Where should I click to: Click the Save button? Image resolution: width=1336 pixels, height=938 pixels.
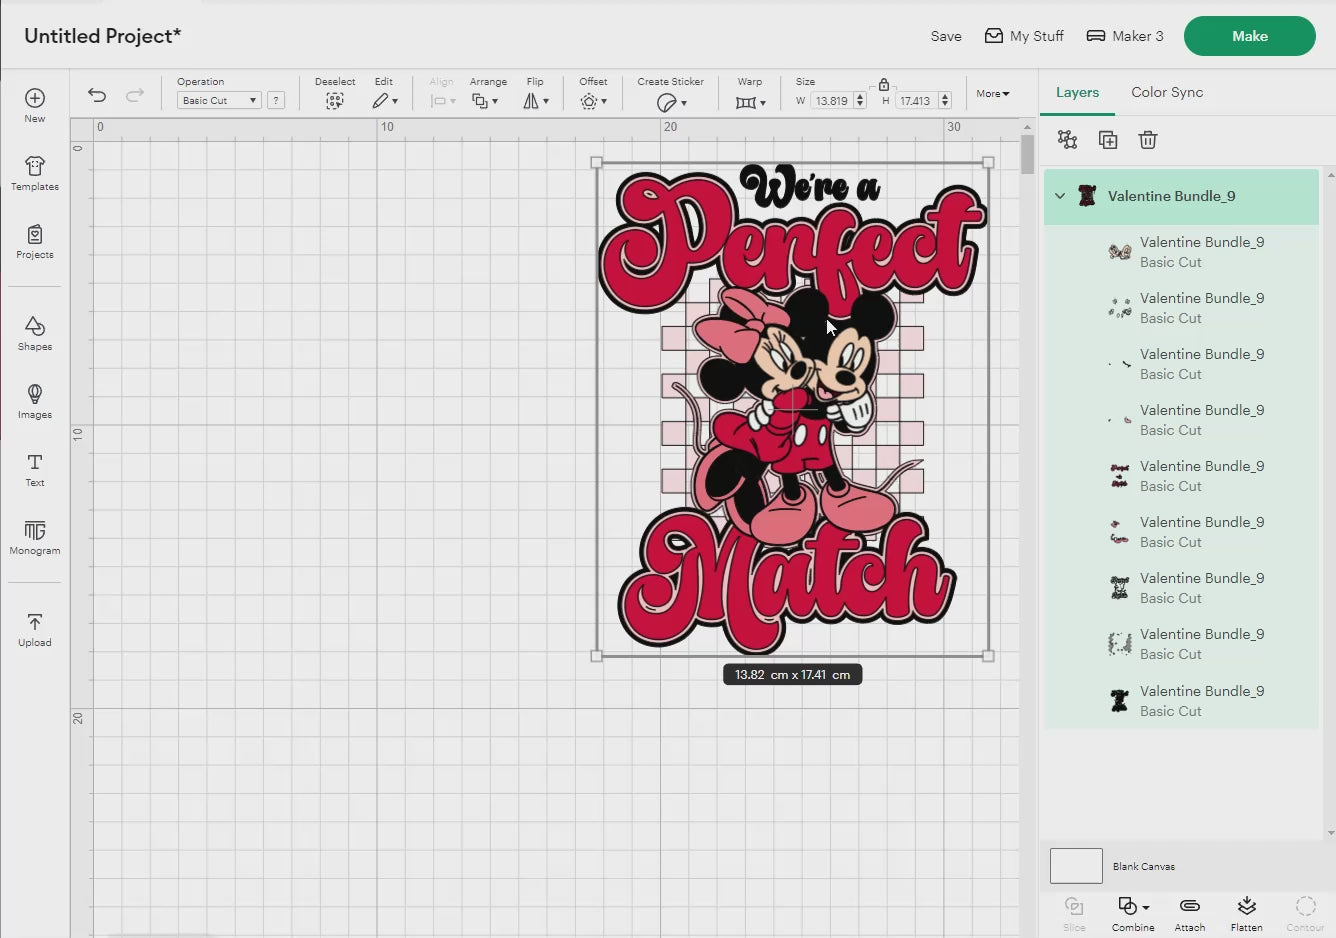[x=946, y=36]
